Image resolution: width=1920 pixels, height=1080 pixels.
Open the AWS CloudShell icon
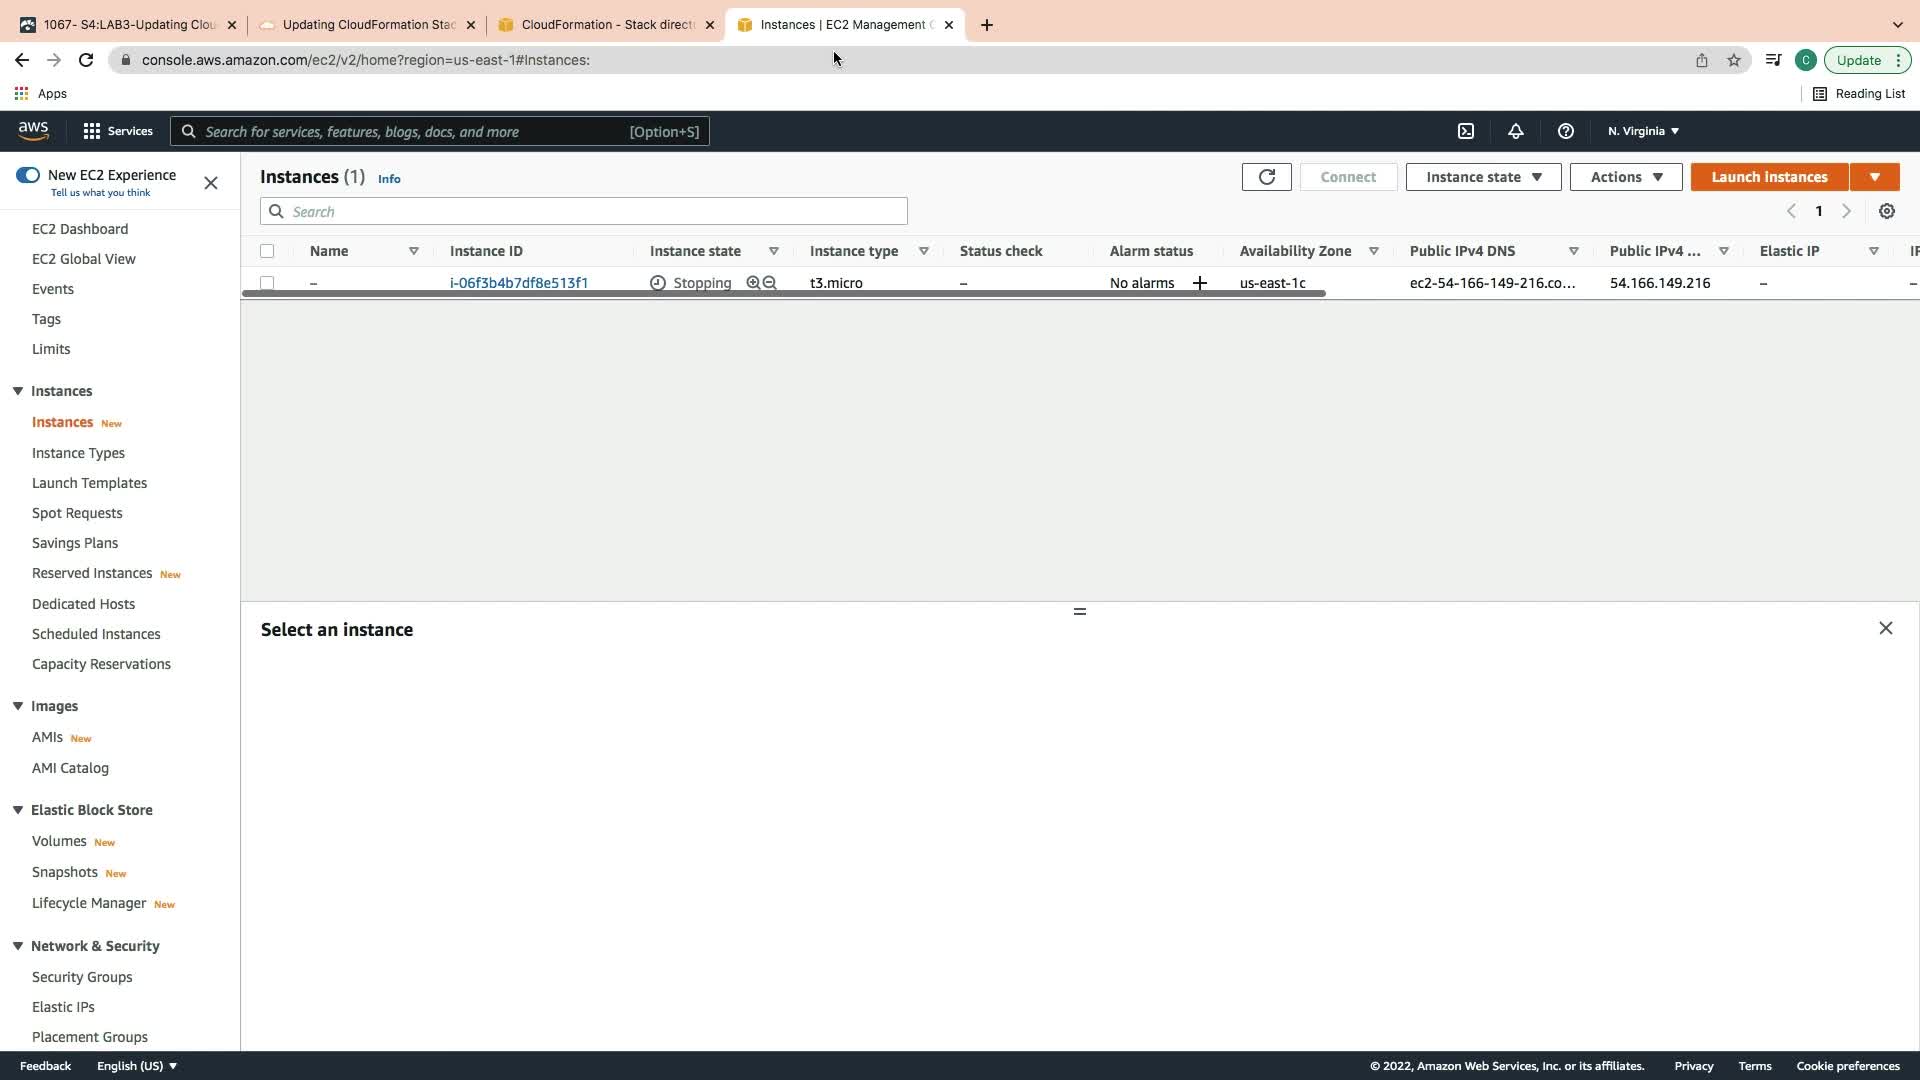[1466, 131]
